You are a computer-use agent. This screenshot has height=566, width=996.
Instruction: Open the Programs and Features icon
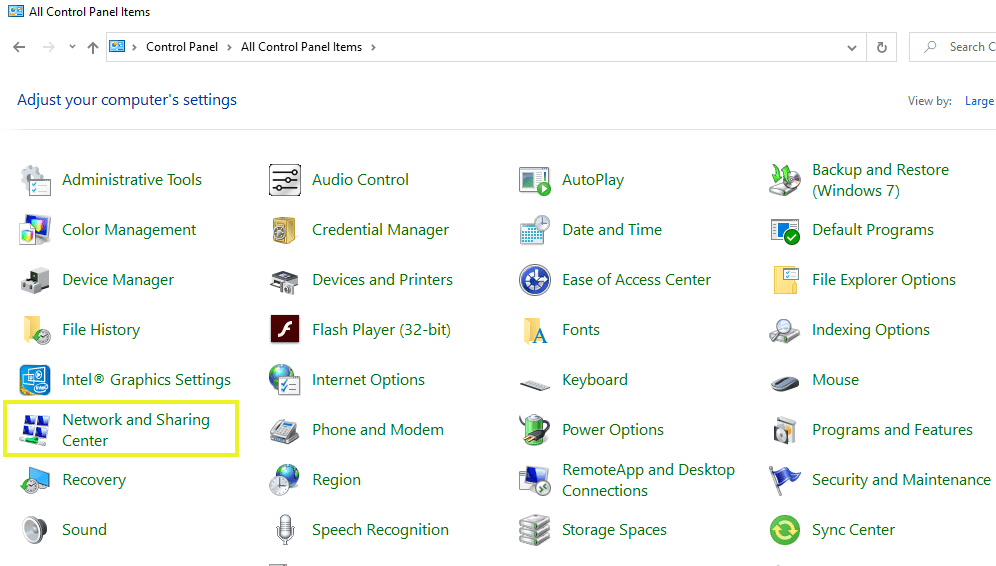point(784,431)
